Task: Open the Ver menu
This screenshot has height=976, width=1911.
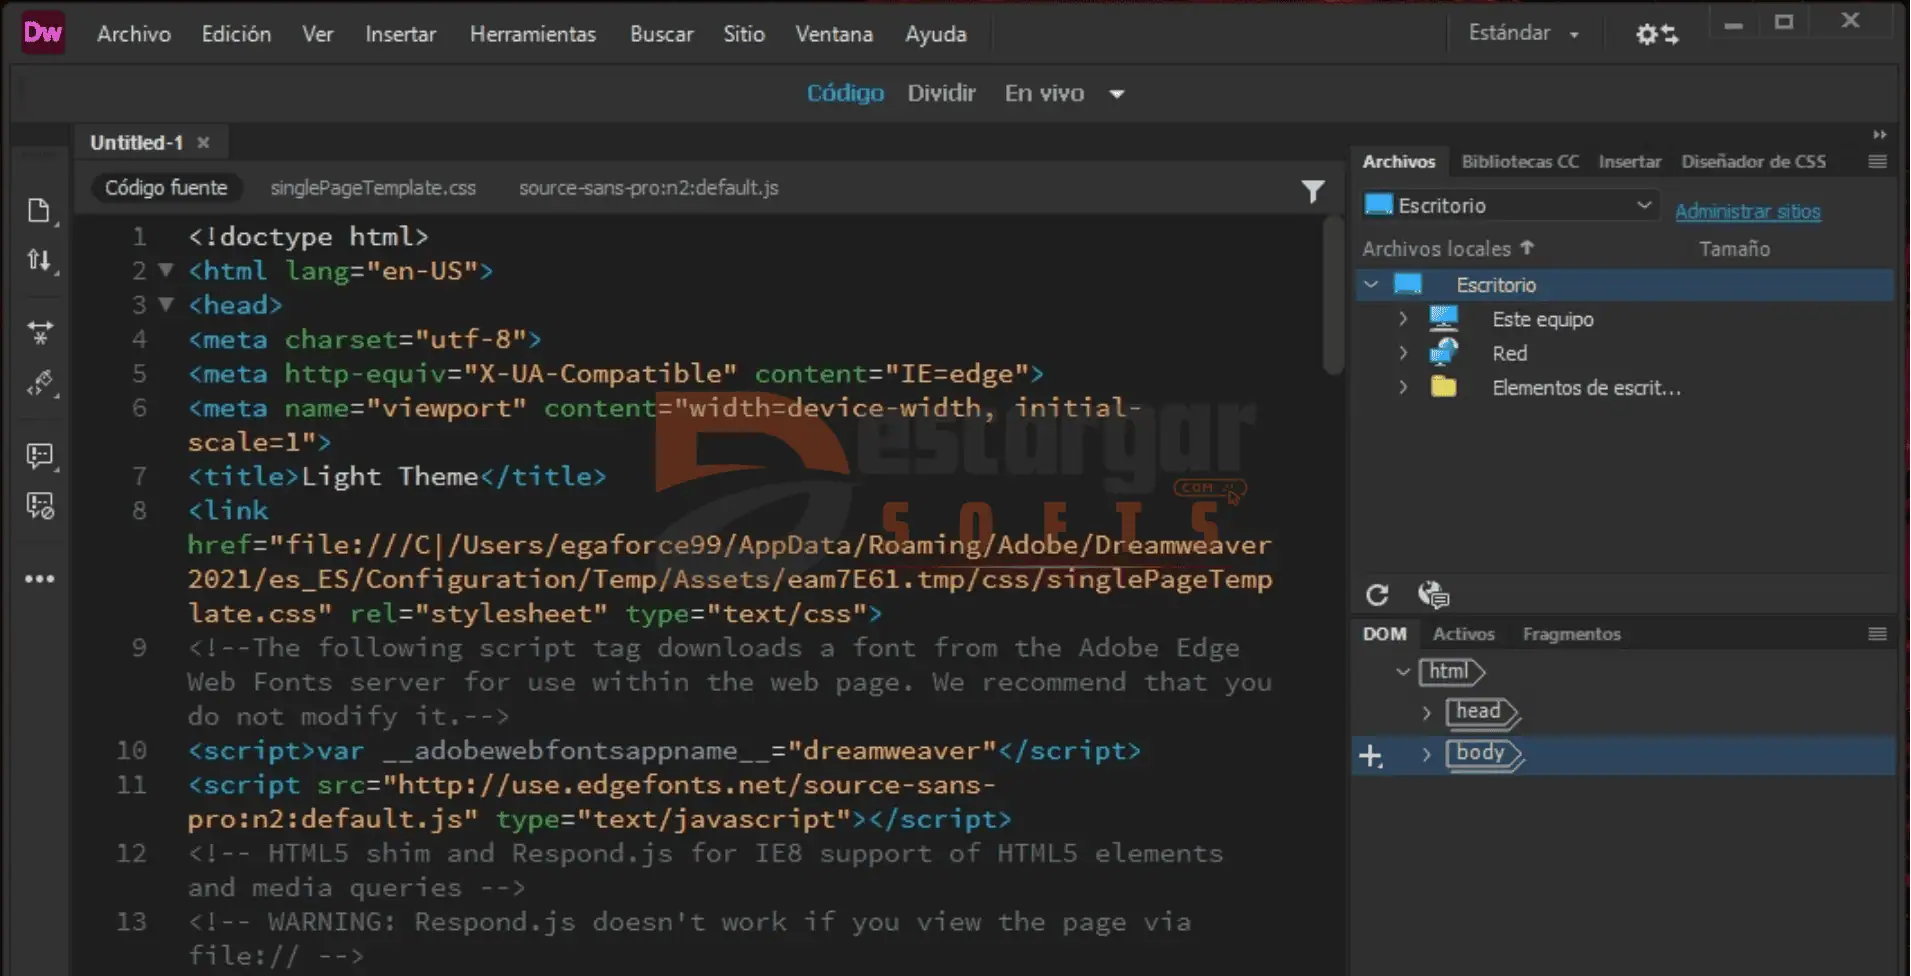Action: pyautogui.click(x=318, y=34)
